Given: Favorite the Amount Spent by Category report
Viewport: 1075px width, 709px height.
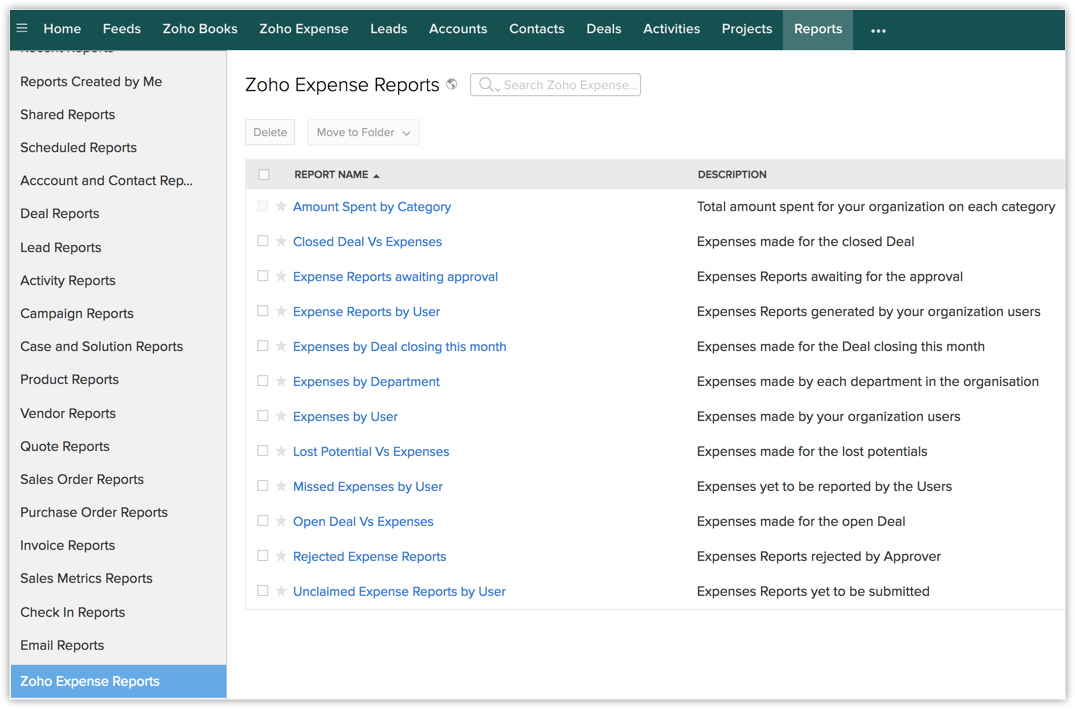Looking at the screenshot, I should [x=281, y=206].
